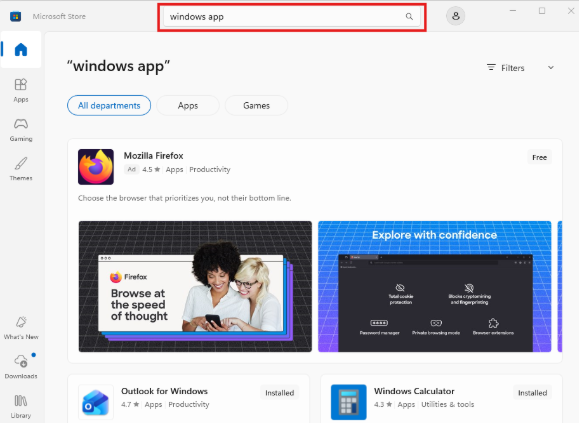Expand the Filters chevron dropdown
Viewport: 579px width, 423px height.
coord(551,68)
